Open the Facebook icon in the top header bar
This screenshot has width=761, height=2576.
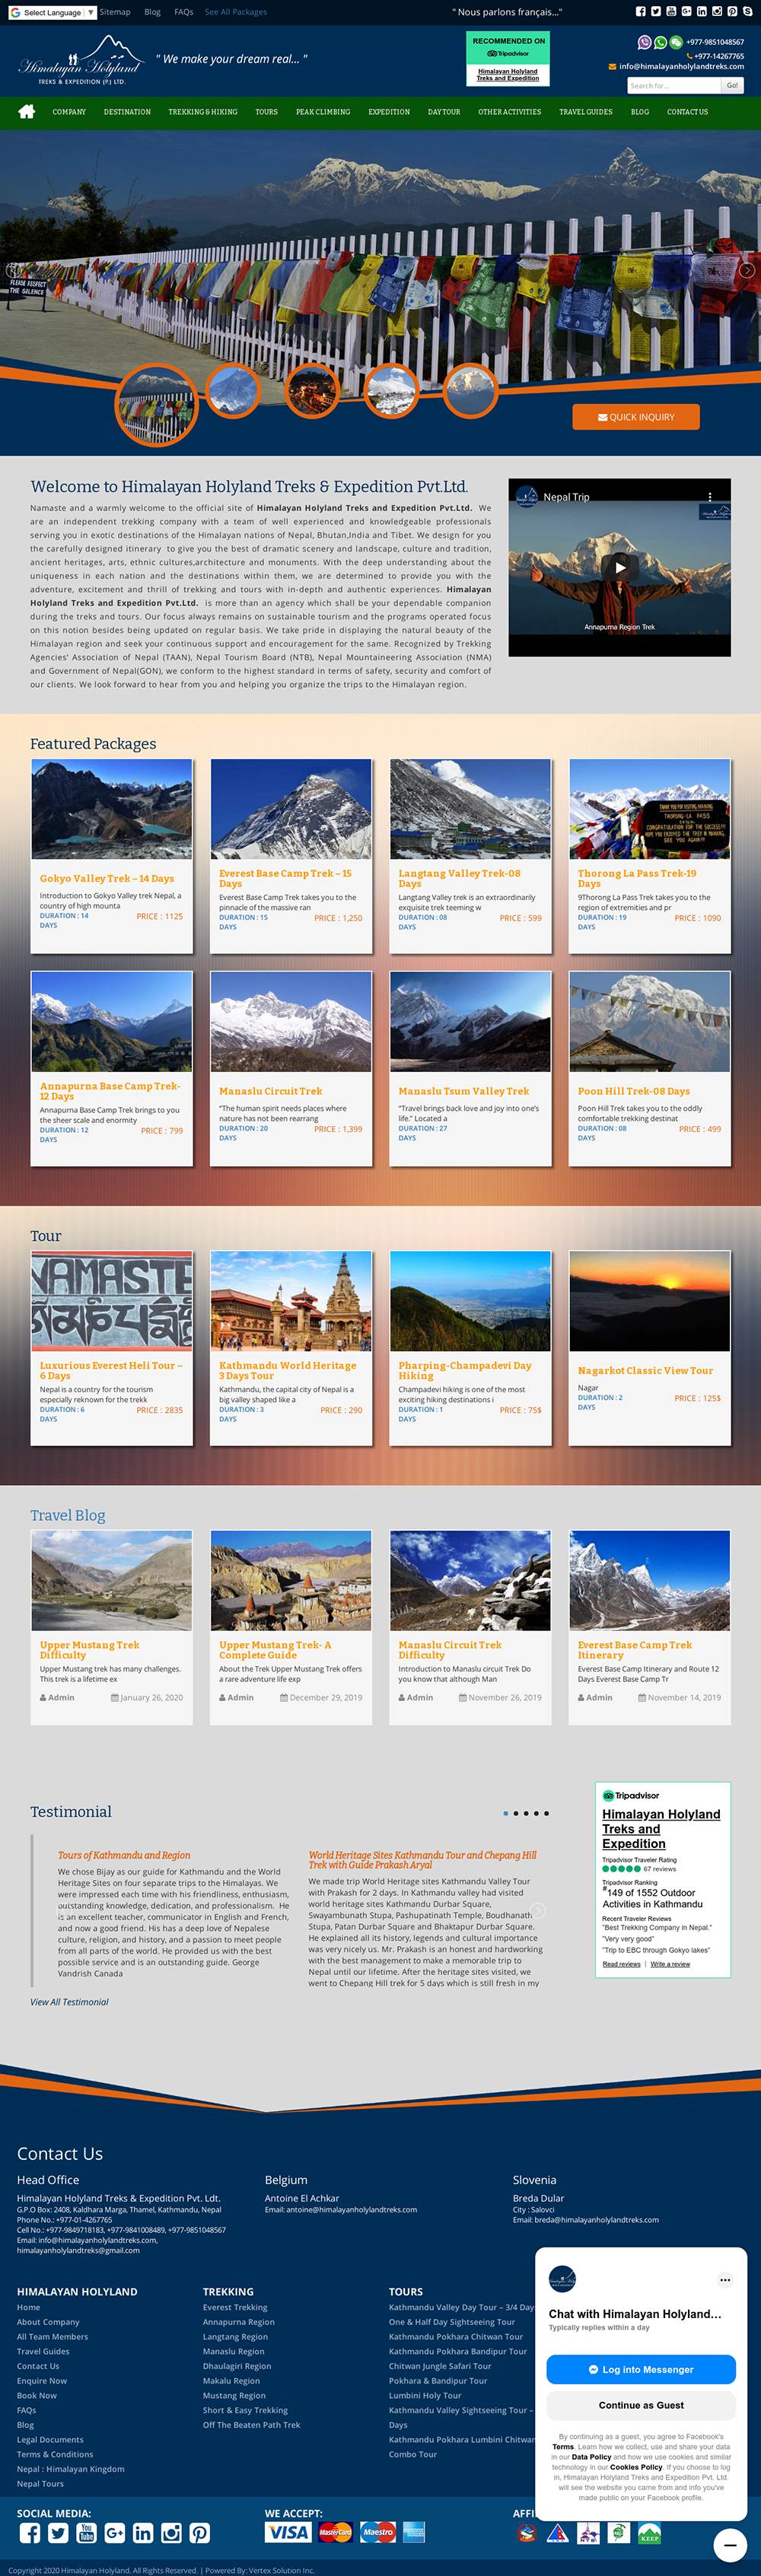click(641, 12)
